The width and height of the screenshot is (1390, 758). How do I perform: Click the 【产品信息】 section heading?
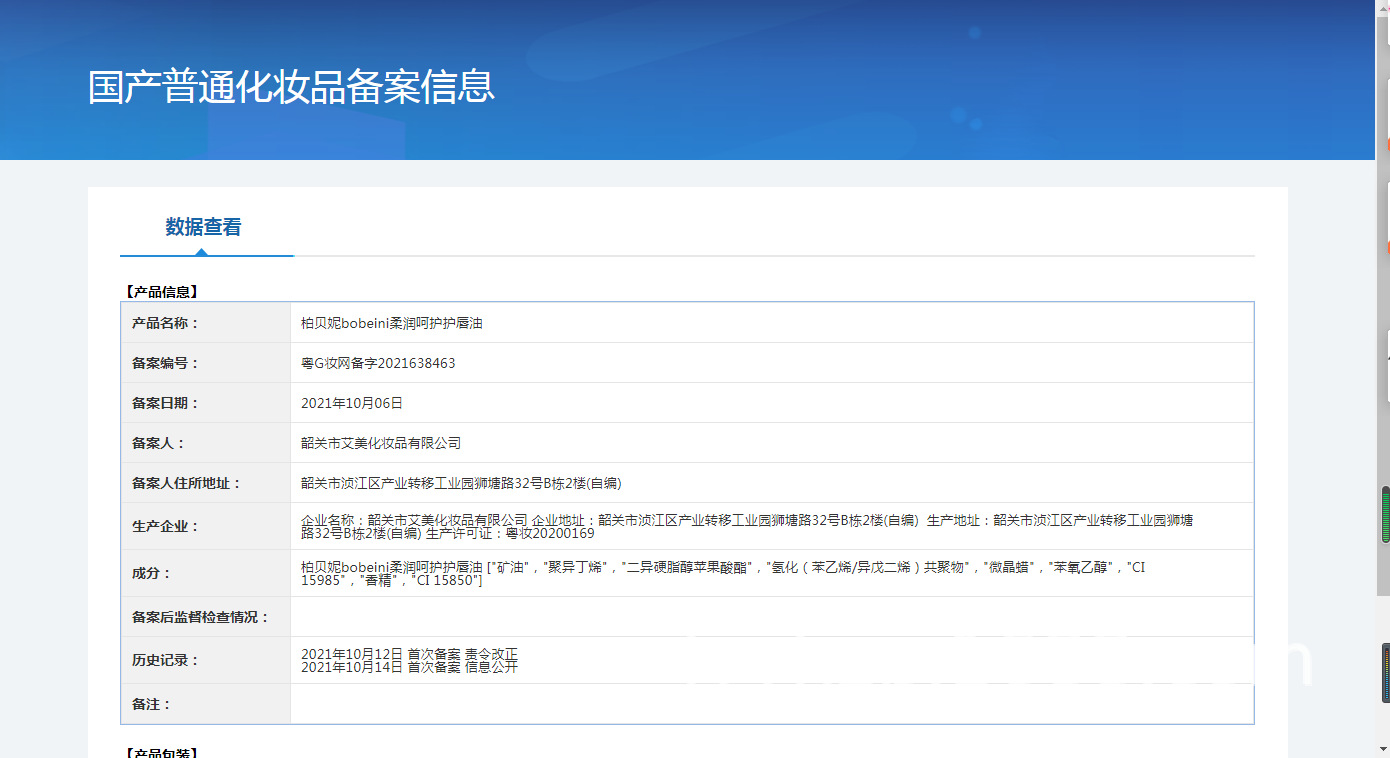point(162,292)
